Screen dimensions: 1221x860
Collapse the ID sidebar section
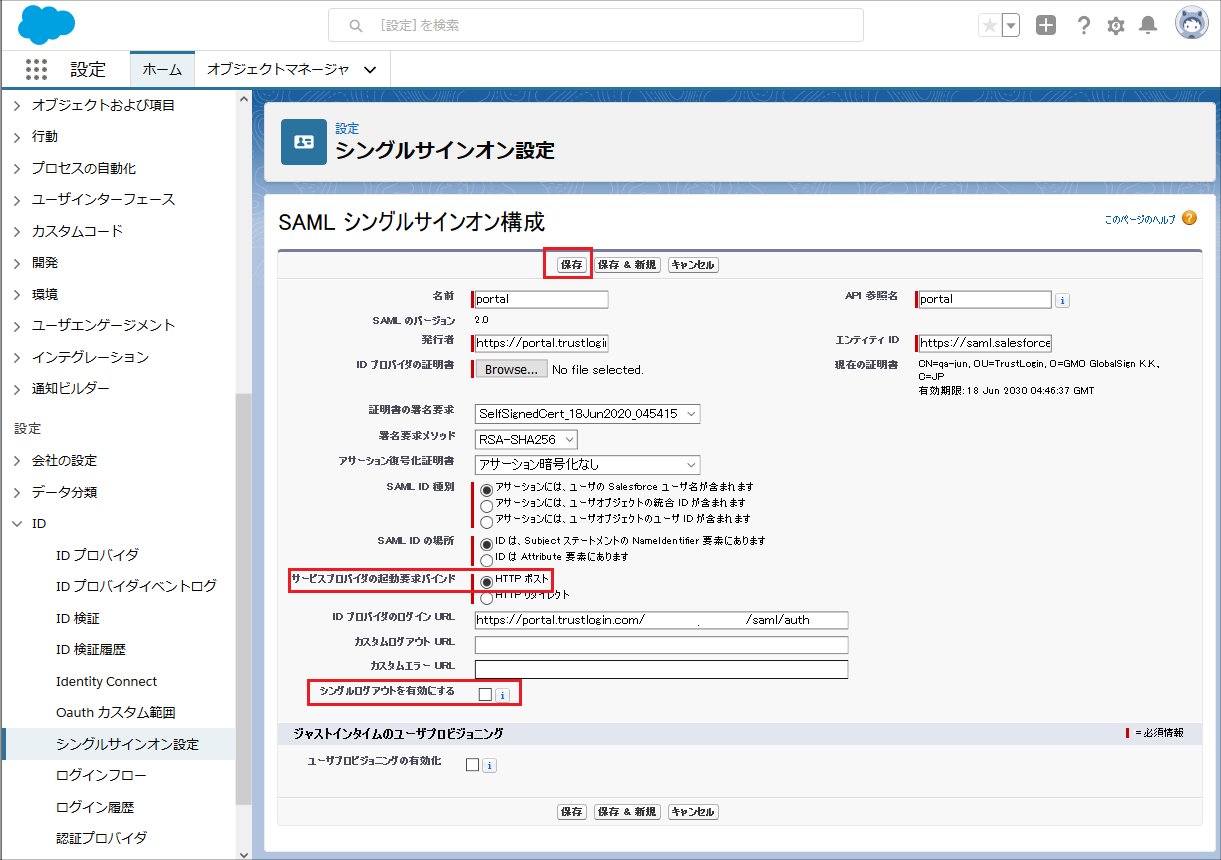tap(17, 523)
